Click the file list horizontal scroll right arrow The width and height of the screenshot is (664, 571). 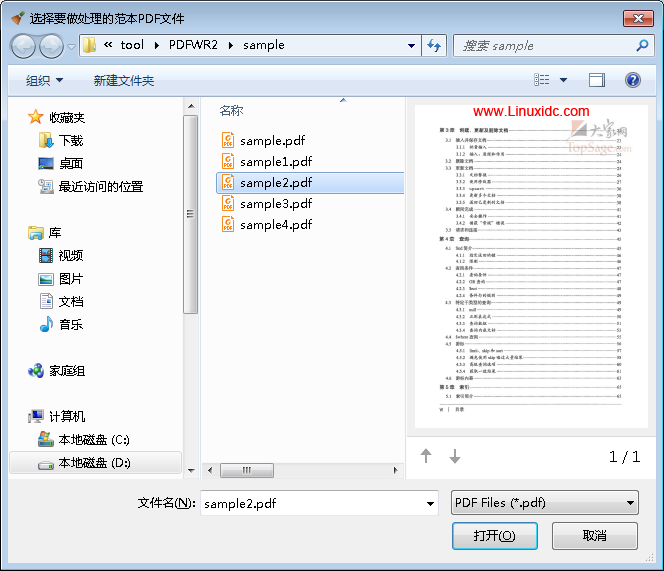tap(395, 470)
